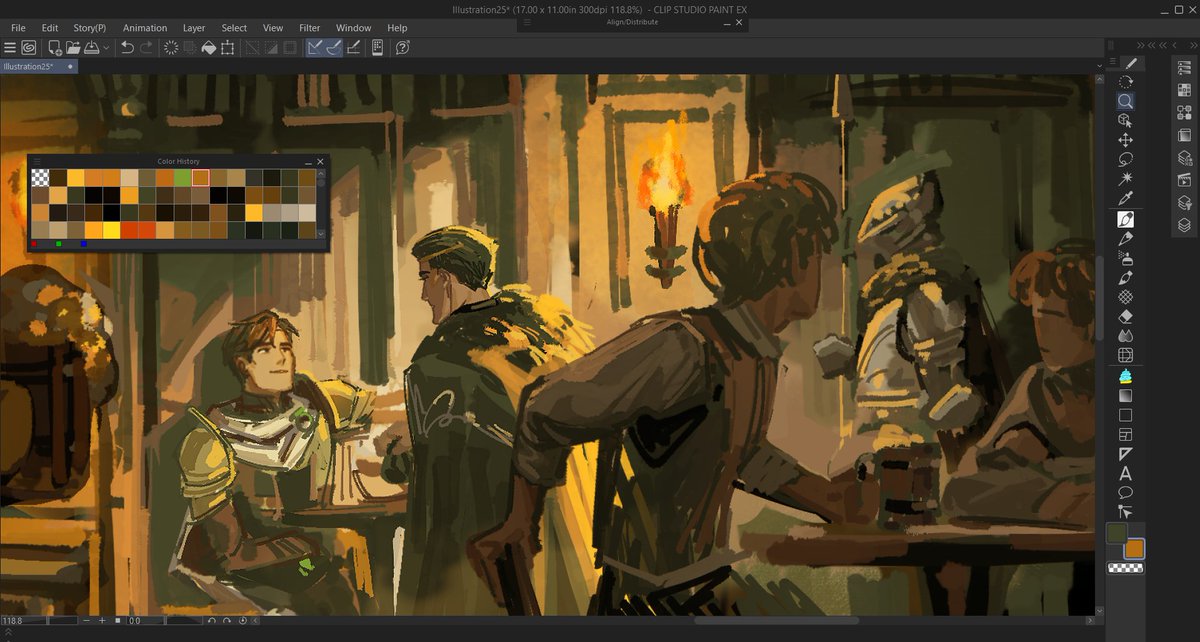This screenshot has width=1200, height=642.
Task: Toggle Show selection border icon
Action: coord(290,47)
